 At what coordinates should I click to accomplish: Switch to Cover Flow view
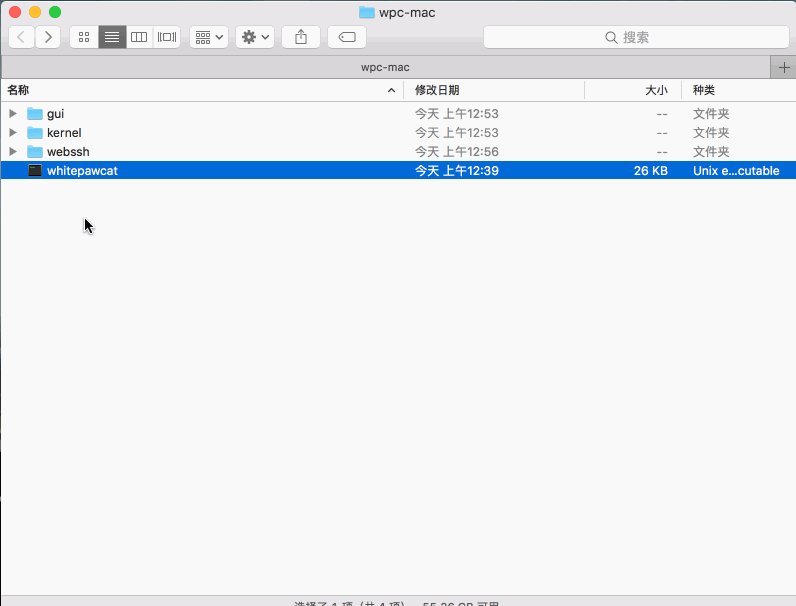click(x=167, y=37)
